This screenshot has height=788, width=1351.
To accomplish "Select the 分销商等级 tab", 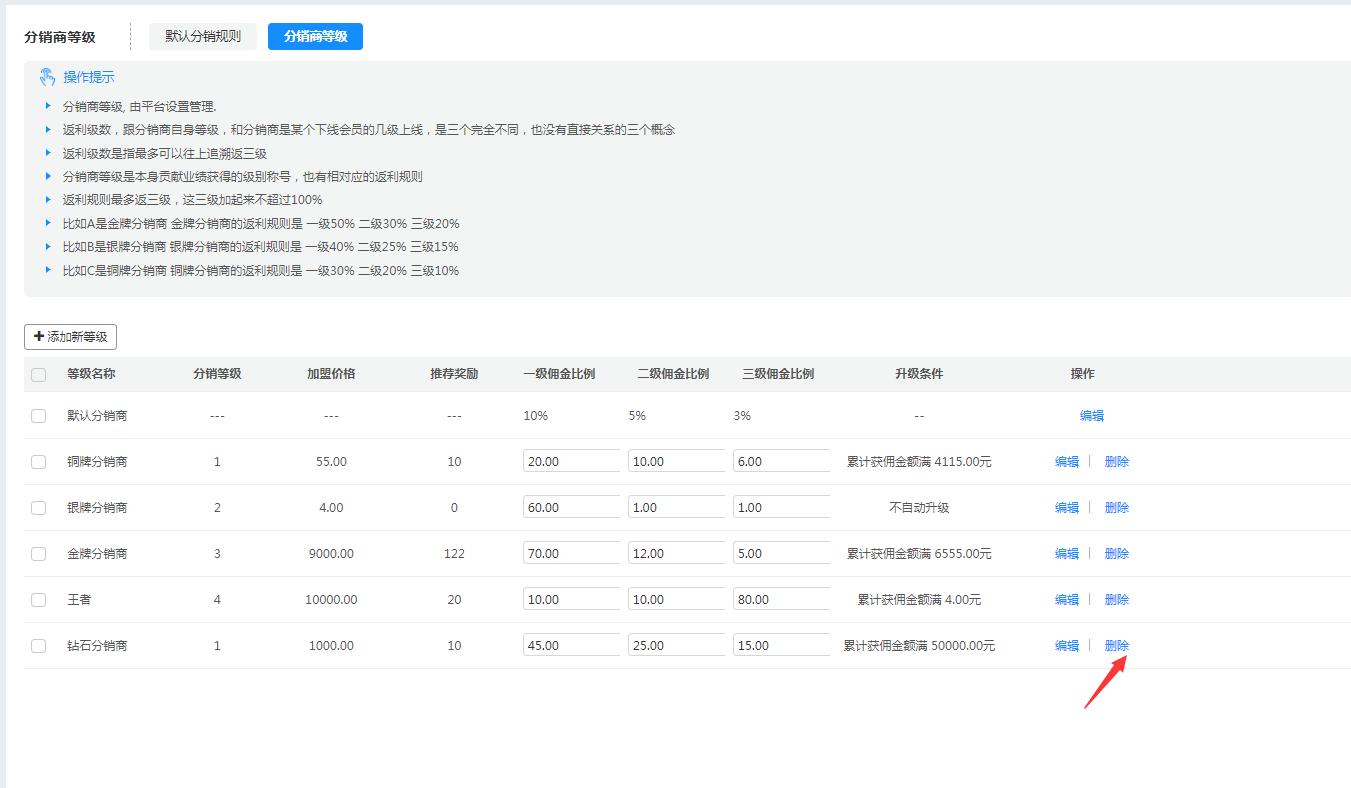I will 315,37.
